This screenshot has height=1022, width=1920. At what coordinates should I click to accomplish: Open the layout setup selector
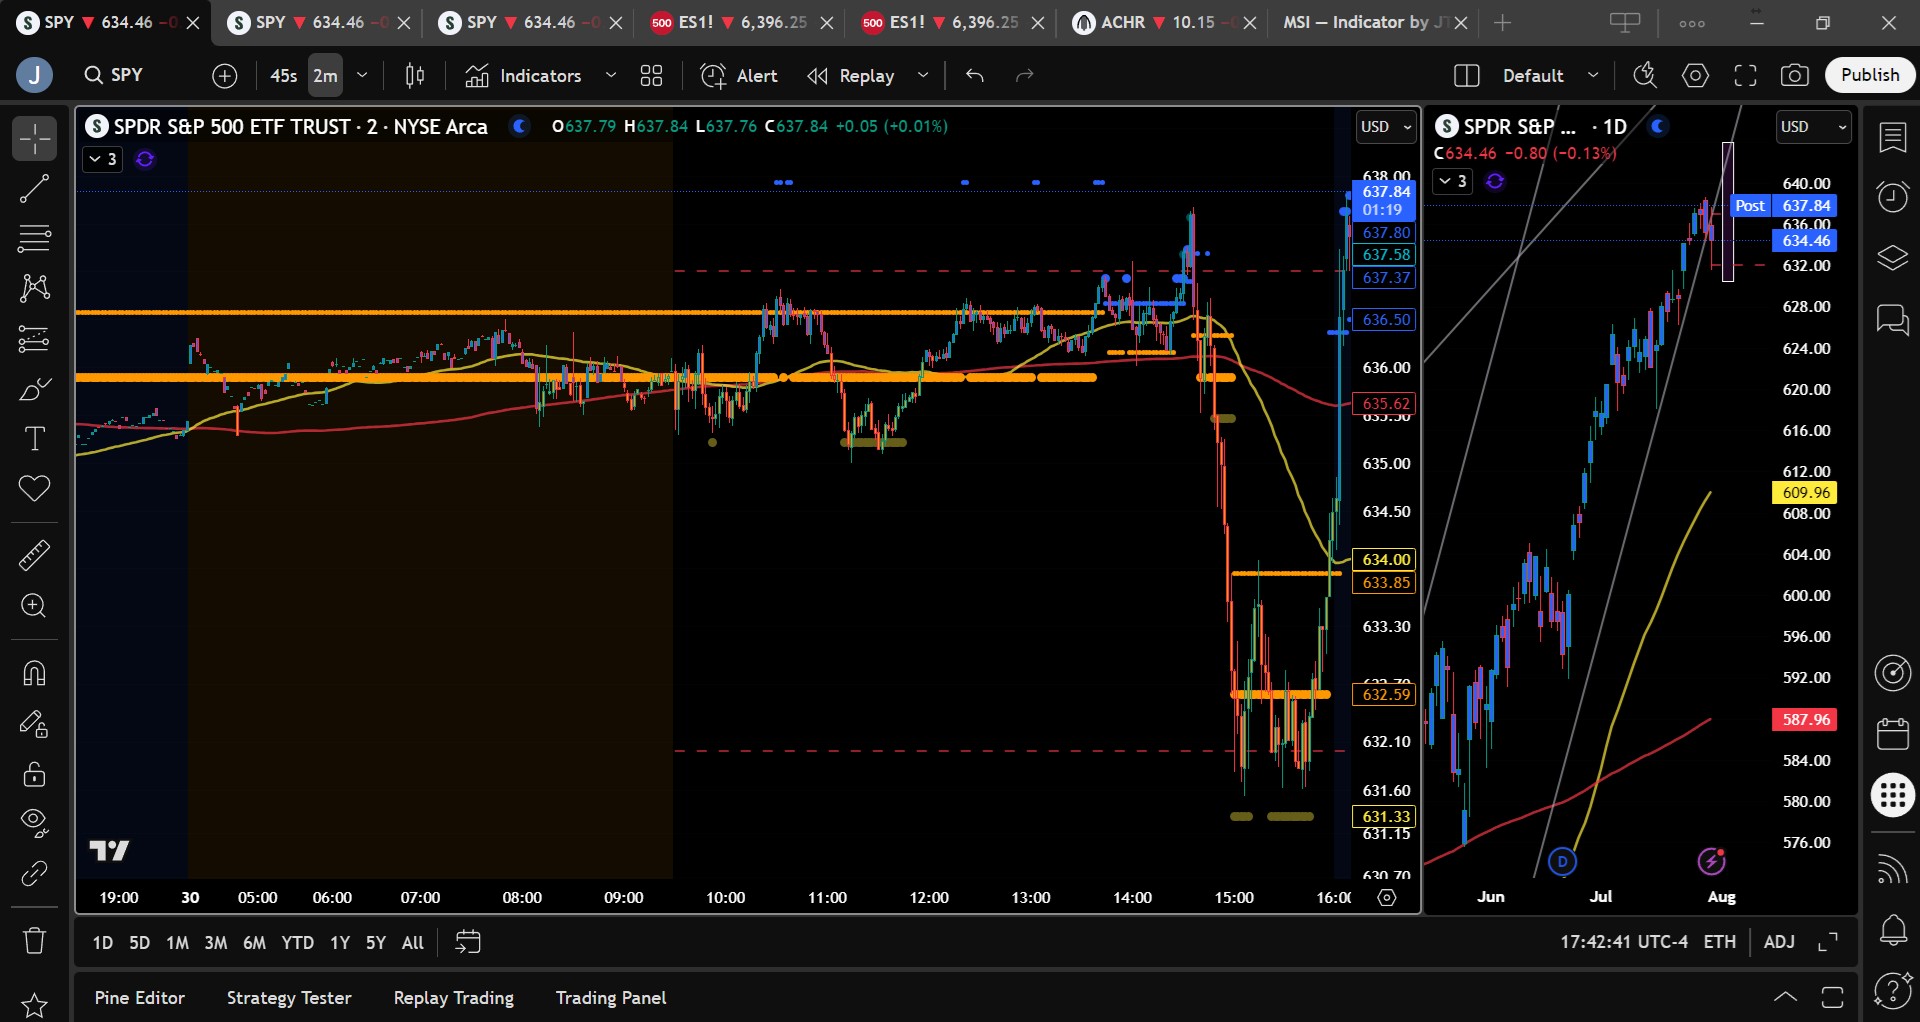coord(1467,75)
